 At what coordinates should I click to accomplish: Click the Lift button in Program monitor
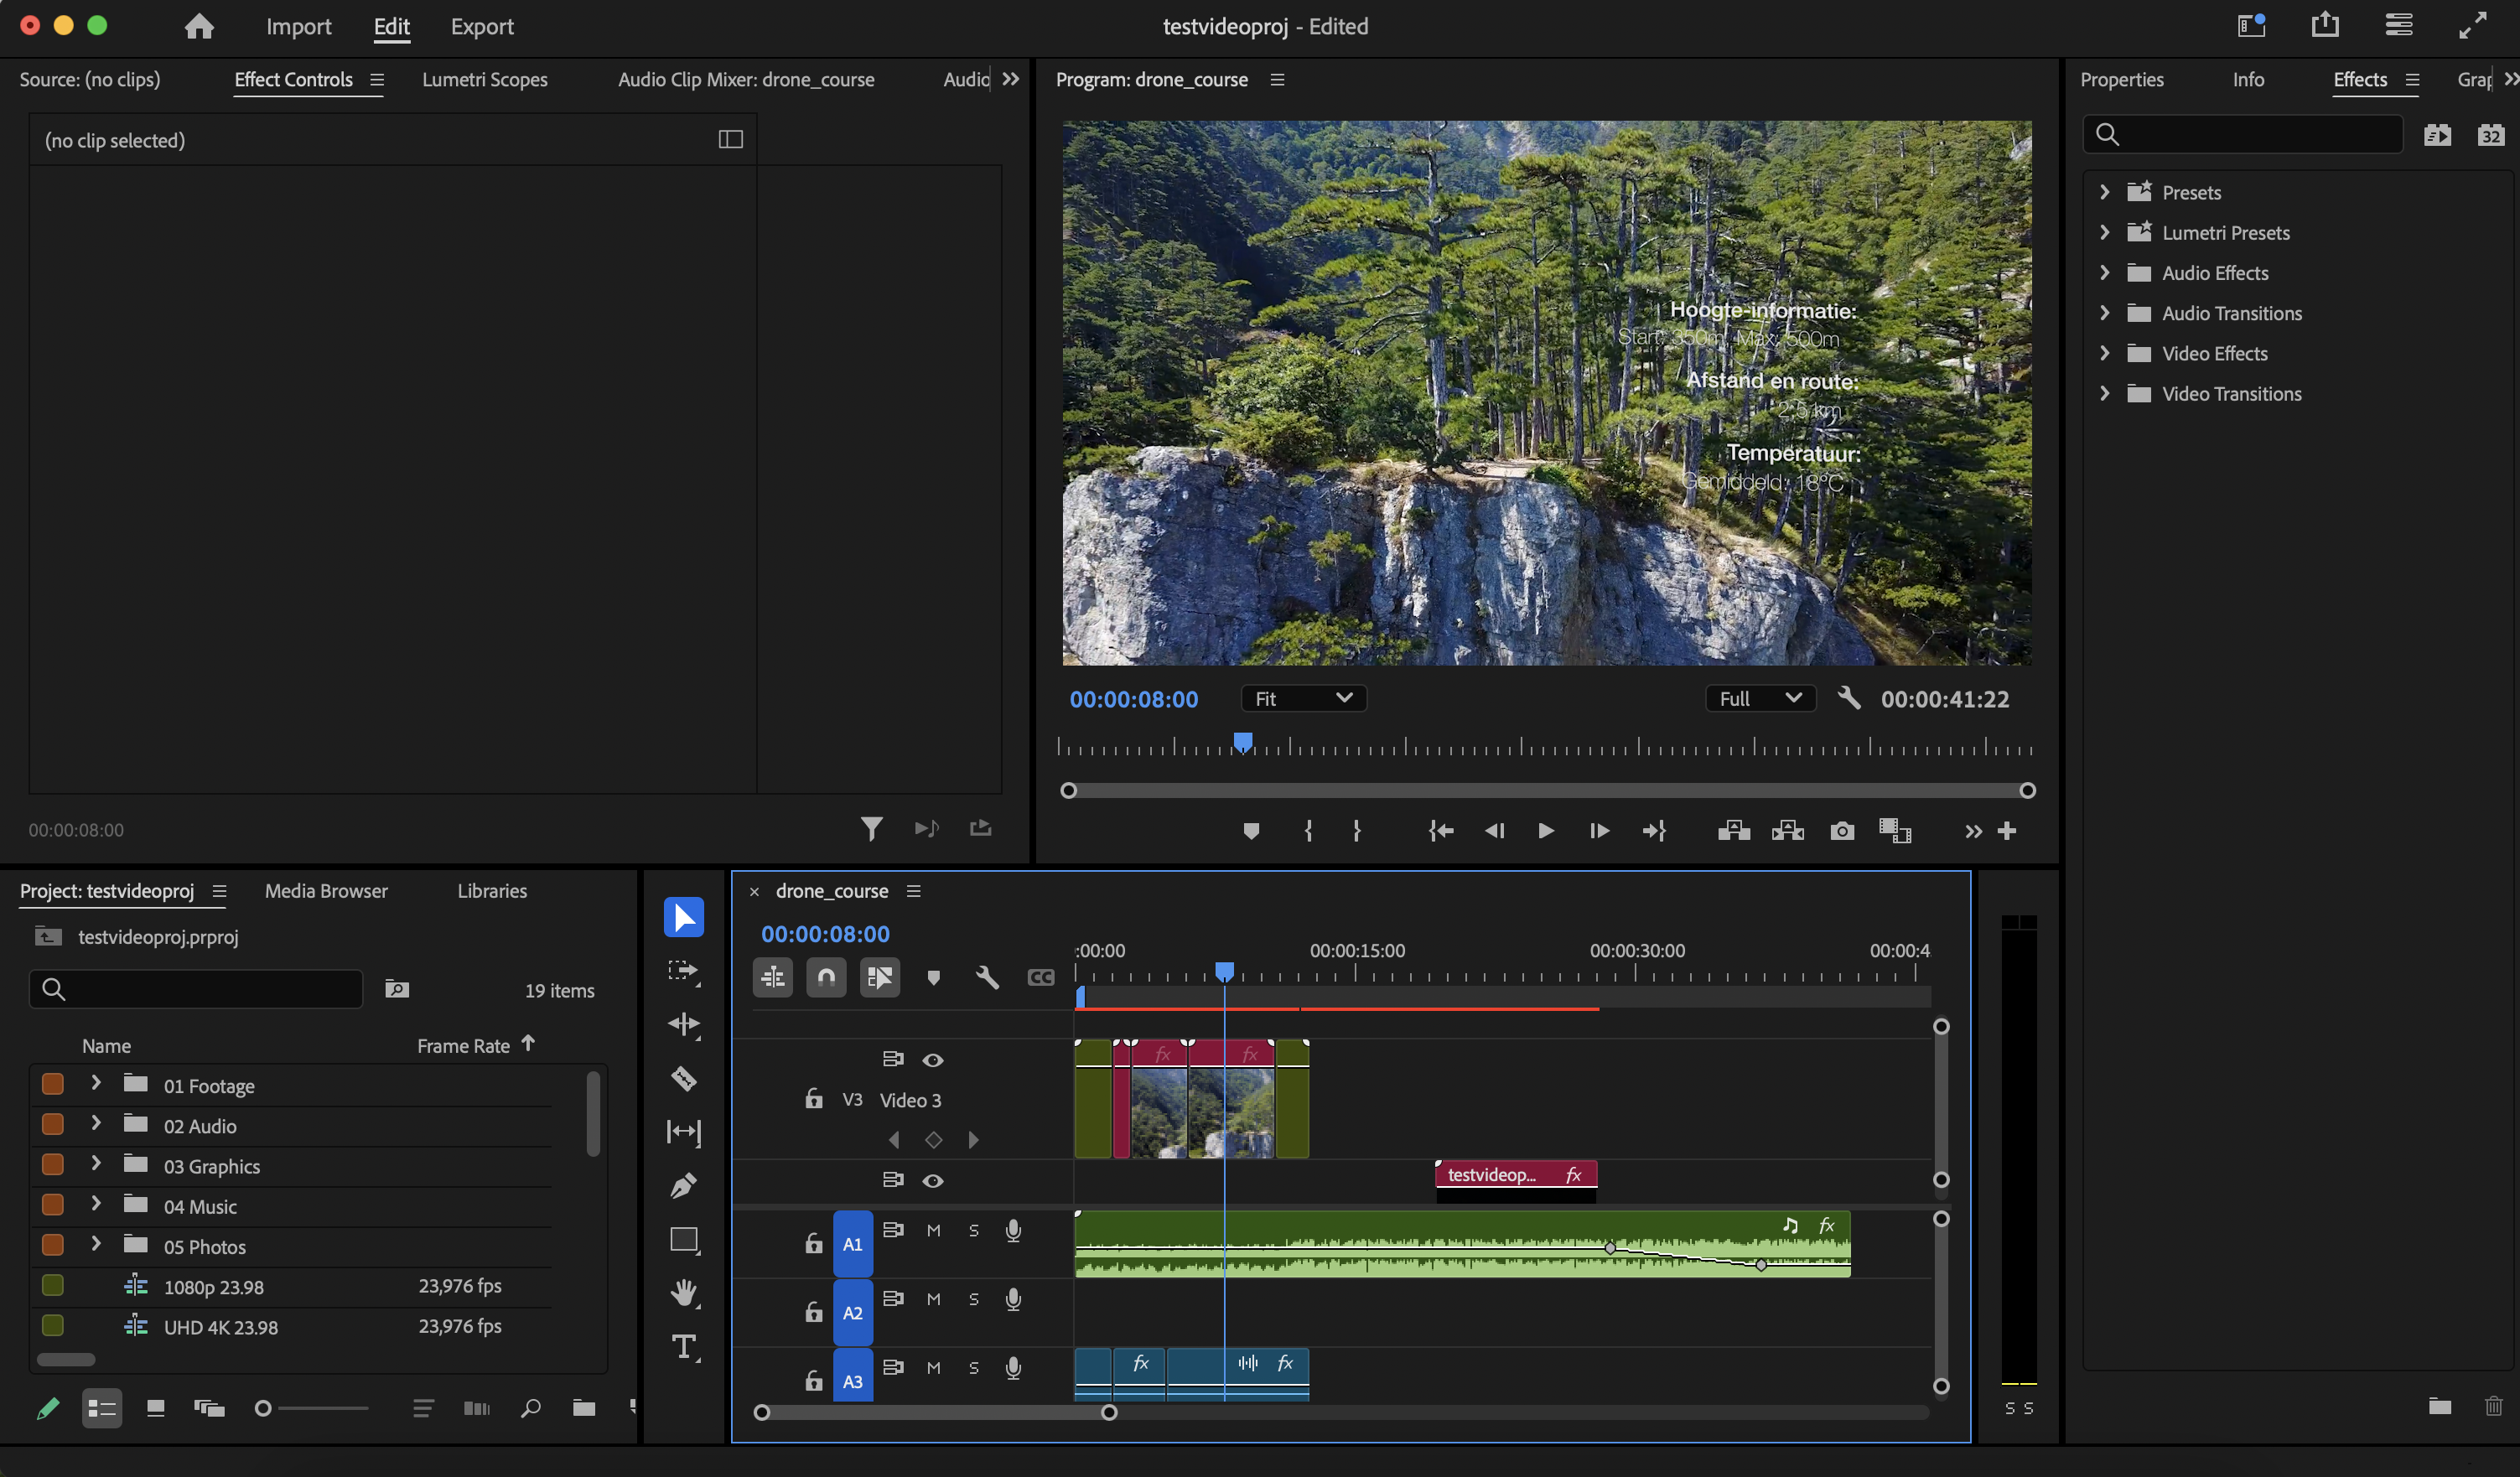pos(1734,831)
